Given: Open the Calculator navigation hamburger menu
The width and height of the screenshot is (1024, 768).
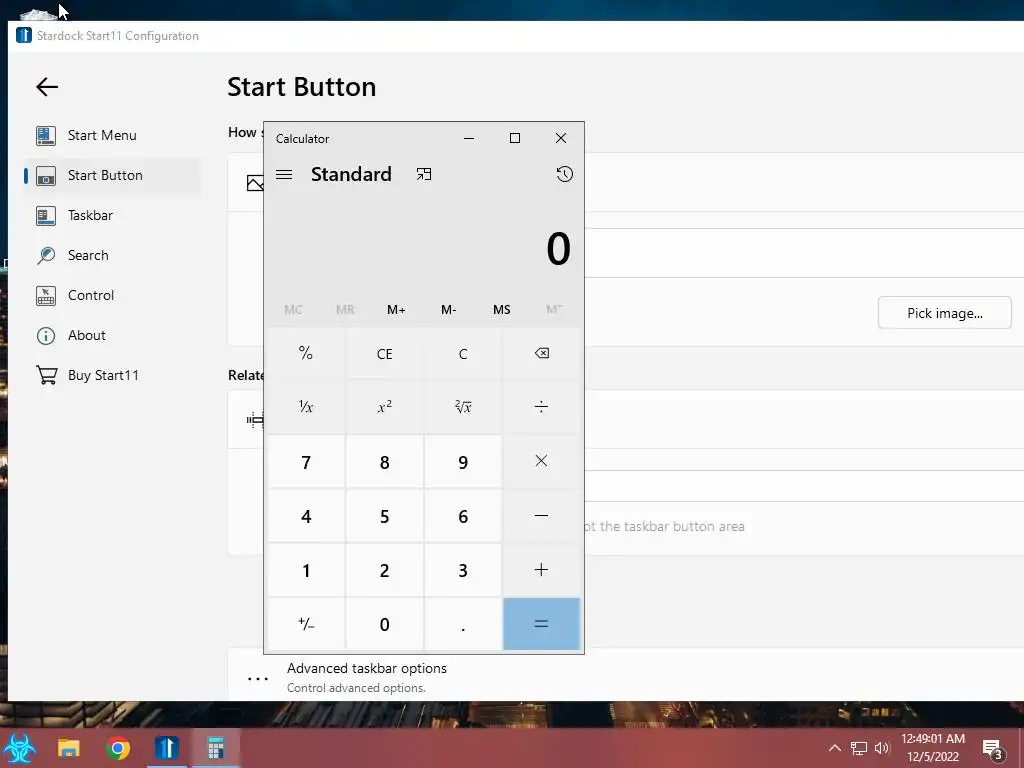Looking at the screenshot, I should [x=283, y=174].
